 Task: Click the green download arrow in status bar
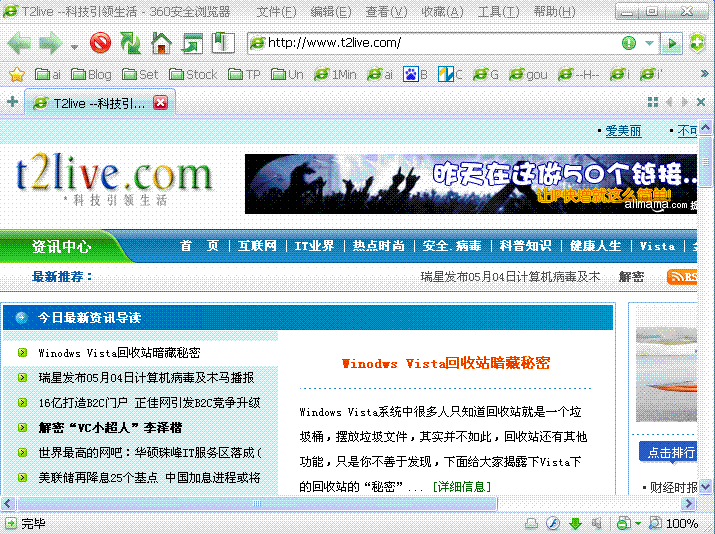click(575, 524)
